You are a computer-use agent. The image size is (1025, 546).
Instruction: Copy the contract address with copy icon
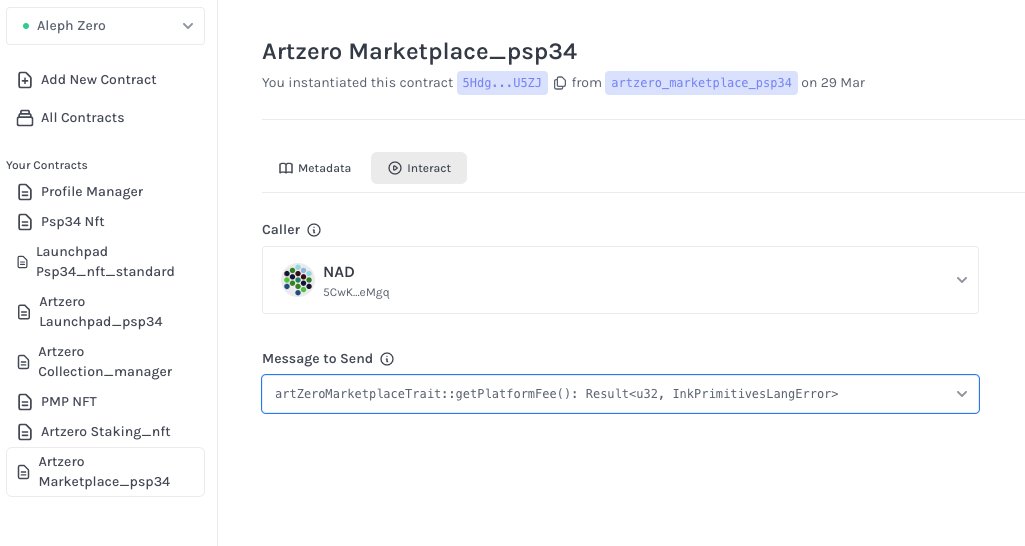coord(560,83)
